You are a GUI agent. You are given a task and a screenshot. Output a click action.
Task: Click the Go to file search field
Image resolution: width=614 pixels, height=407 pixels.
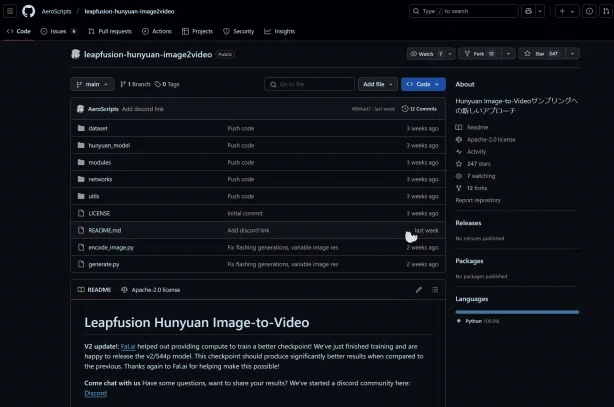pyautogui.click(x=309, y=84)
